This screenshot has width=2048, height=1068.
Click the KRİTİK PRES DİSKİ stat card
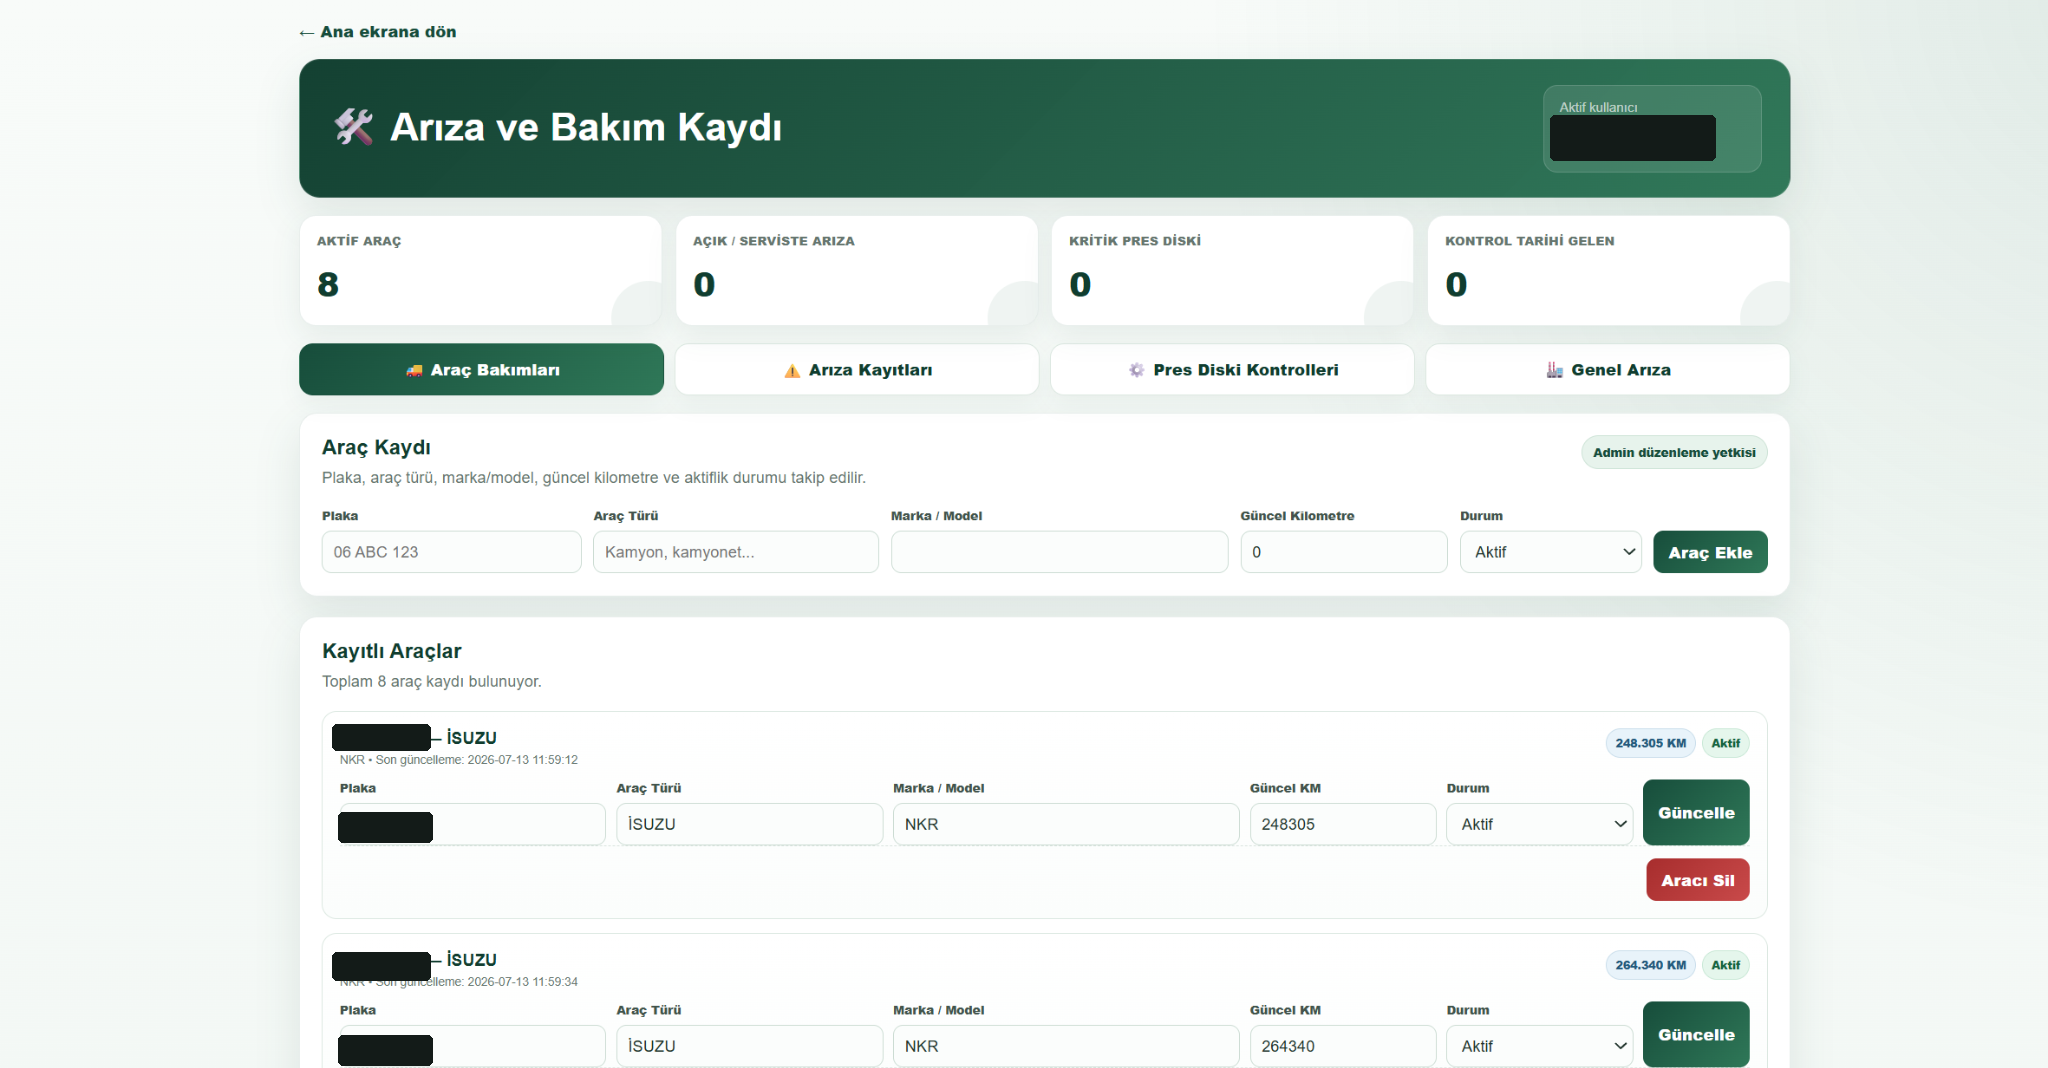coord(1232,271)
